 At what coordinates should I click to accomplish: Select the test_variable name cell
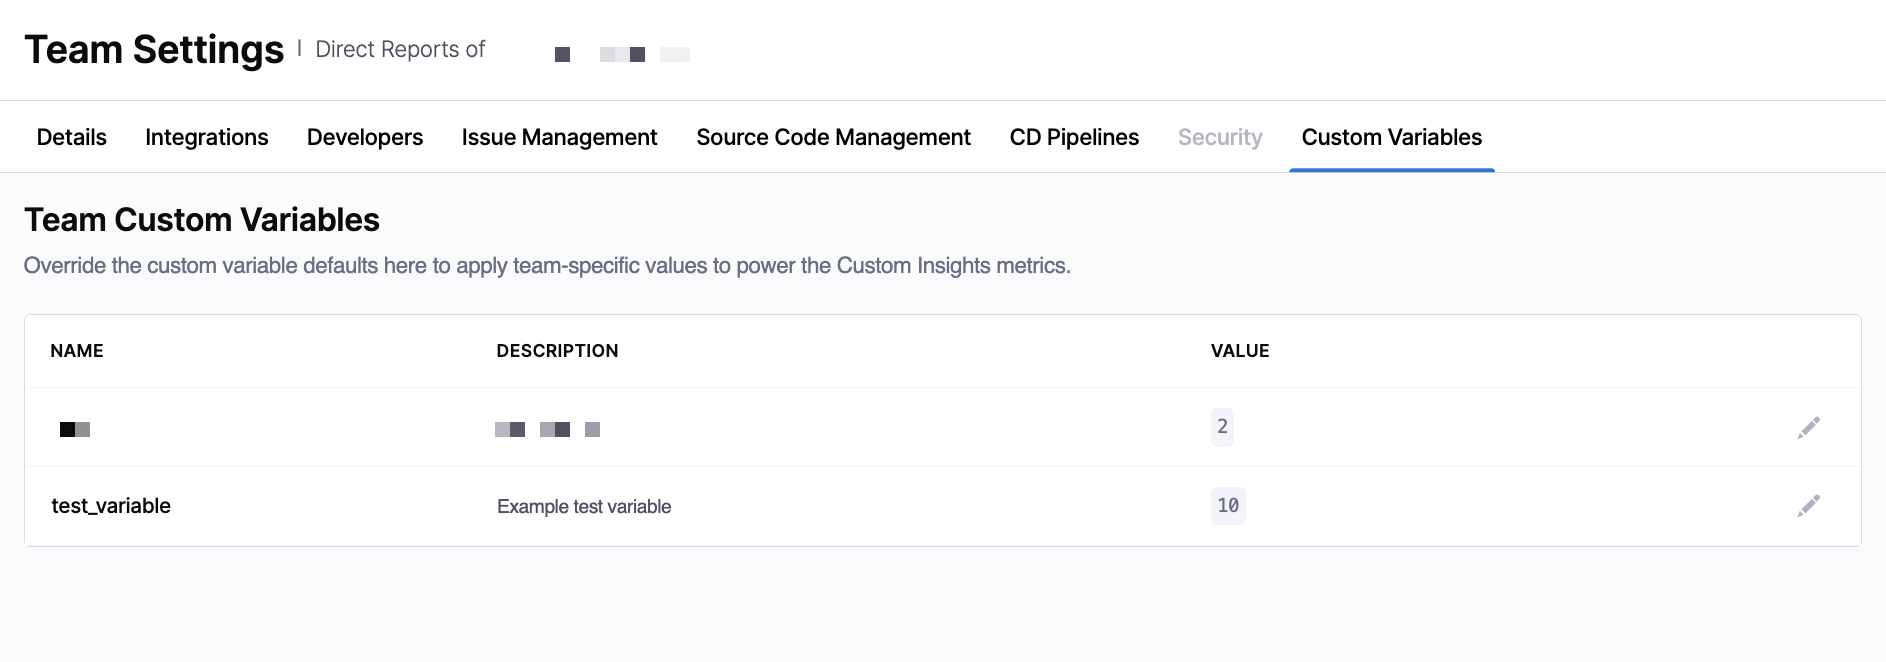(x=111, y=506)
